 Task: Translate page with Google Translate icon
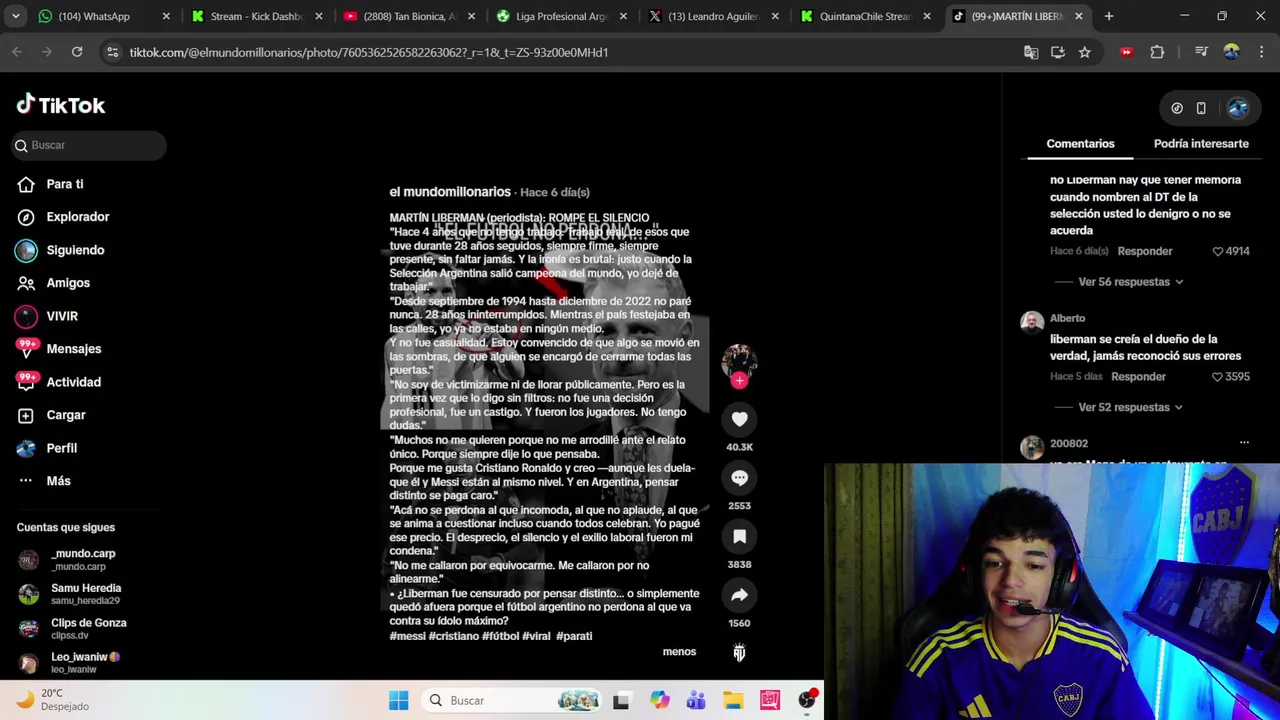point(1031,52)
